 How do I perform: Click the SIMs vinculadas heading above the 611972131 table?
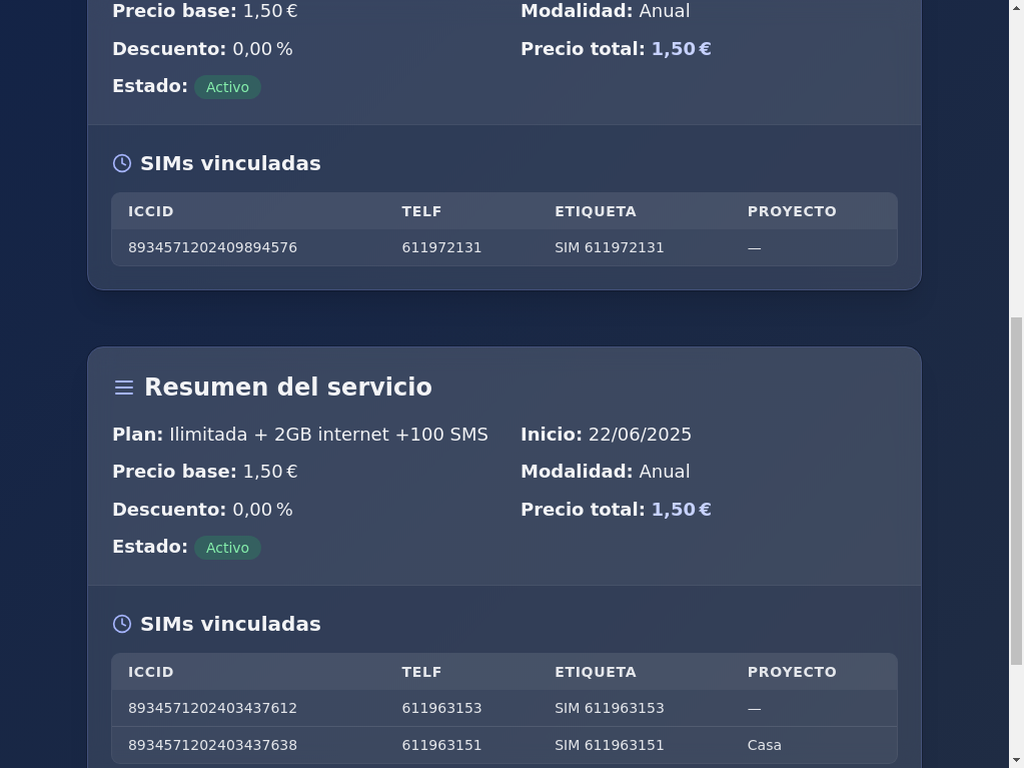[x=231, y=163]
